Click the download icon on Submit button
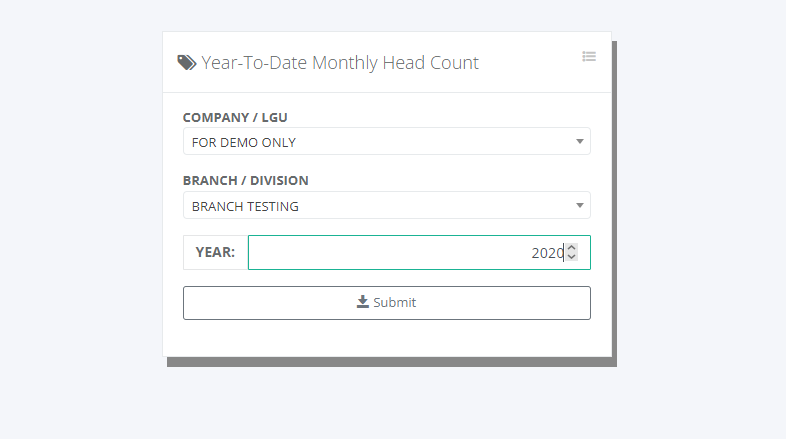 [x=363, y=302]
